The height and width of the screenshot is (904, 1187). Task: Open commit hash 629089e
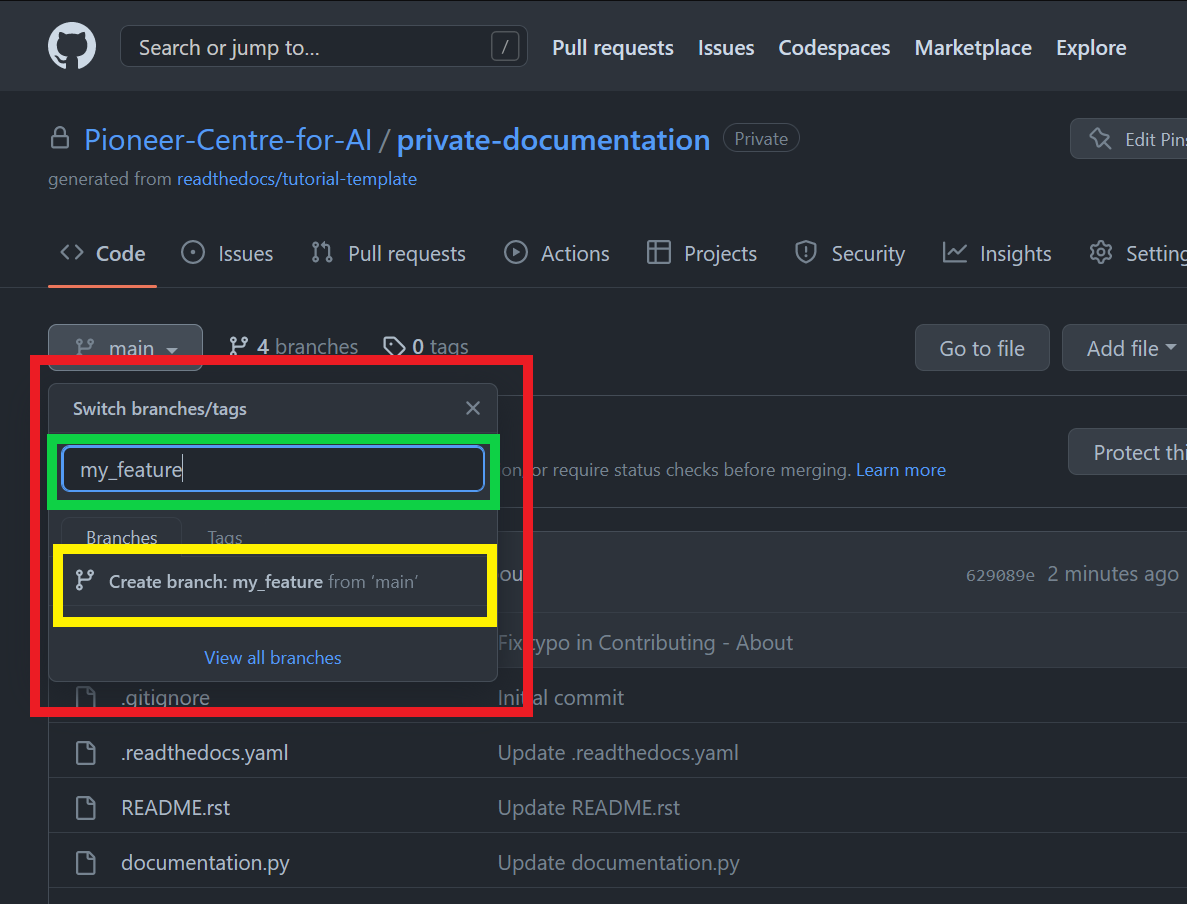[x=1000, y=575]
